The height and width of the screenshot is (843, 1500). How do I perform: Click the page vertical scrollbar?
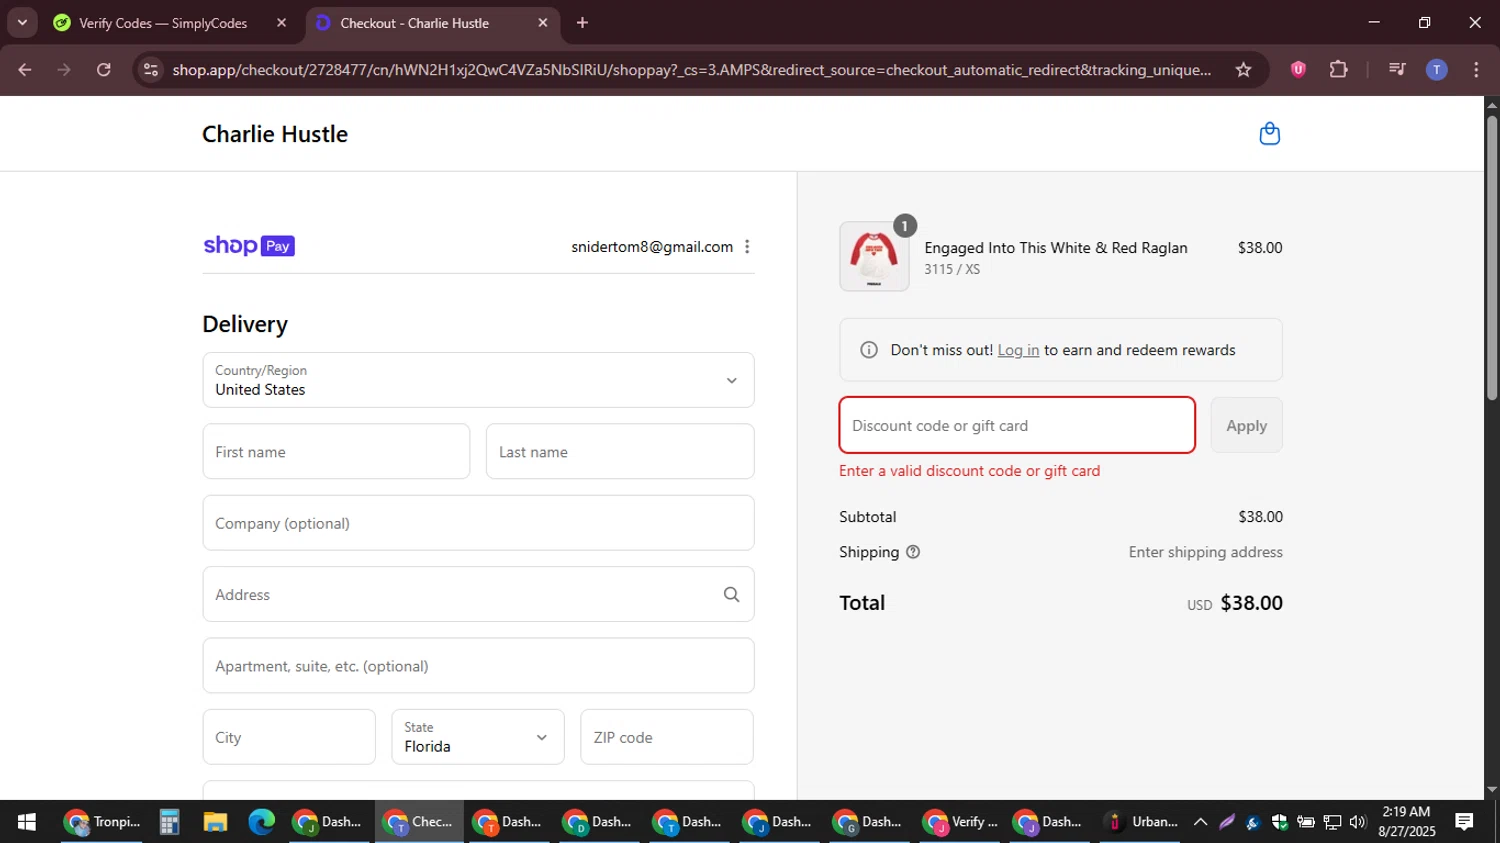[x=1492, y=260]
